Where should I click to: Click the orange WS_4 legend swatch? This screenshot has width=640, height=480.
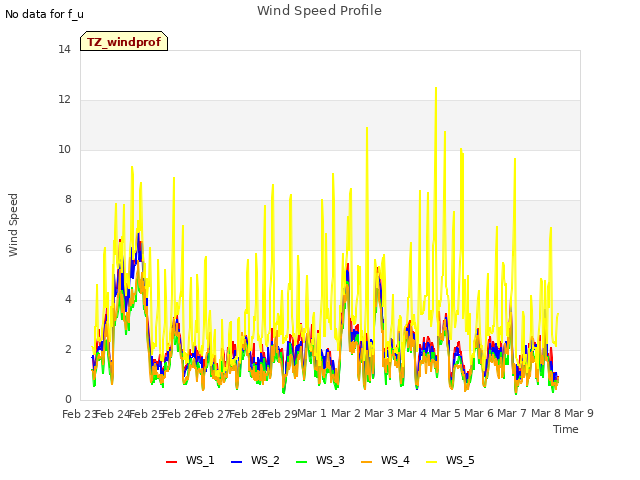tap(367, 462)
